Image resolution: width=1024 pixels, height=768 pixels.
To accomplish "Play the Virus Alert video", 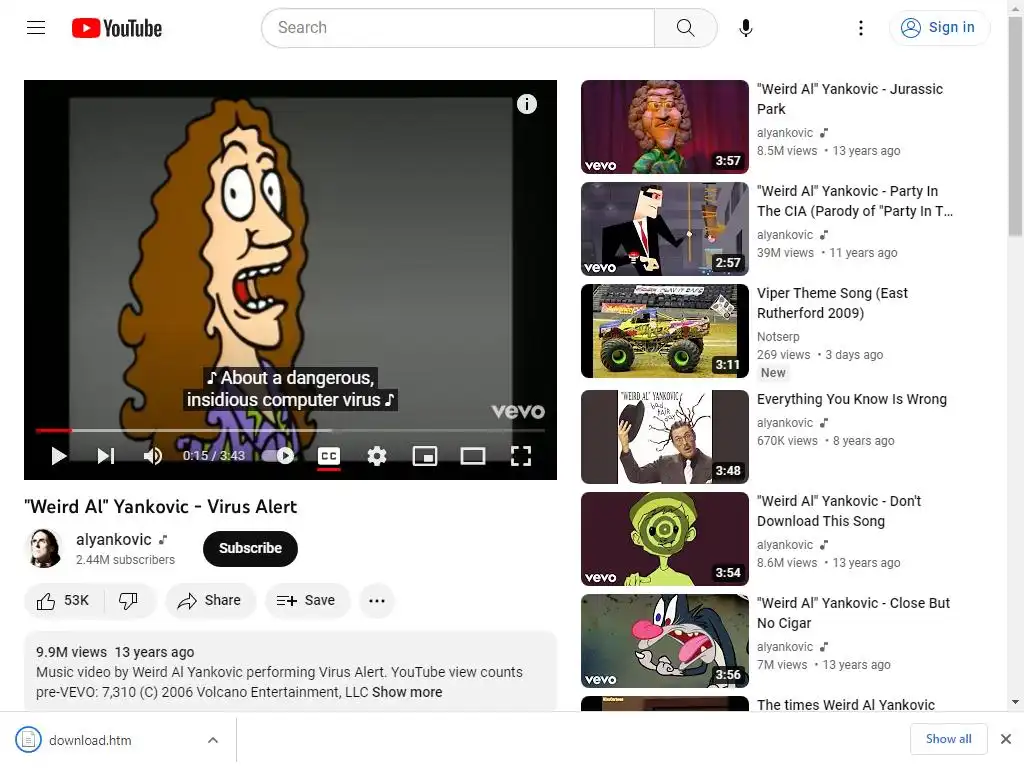I will pos(59,456).
